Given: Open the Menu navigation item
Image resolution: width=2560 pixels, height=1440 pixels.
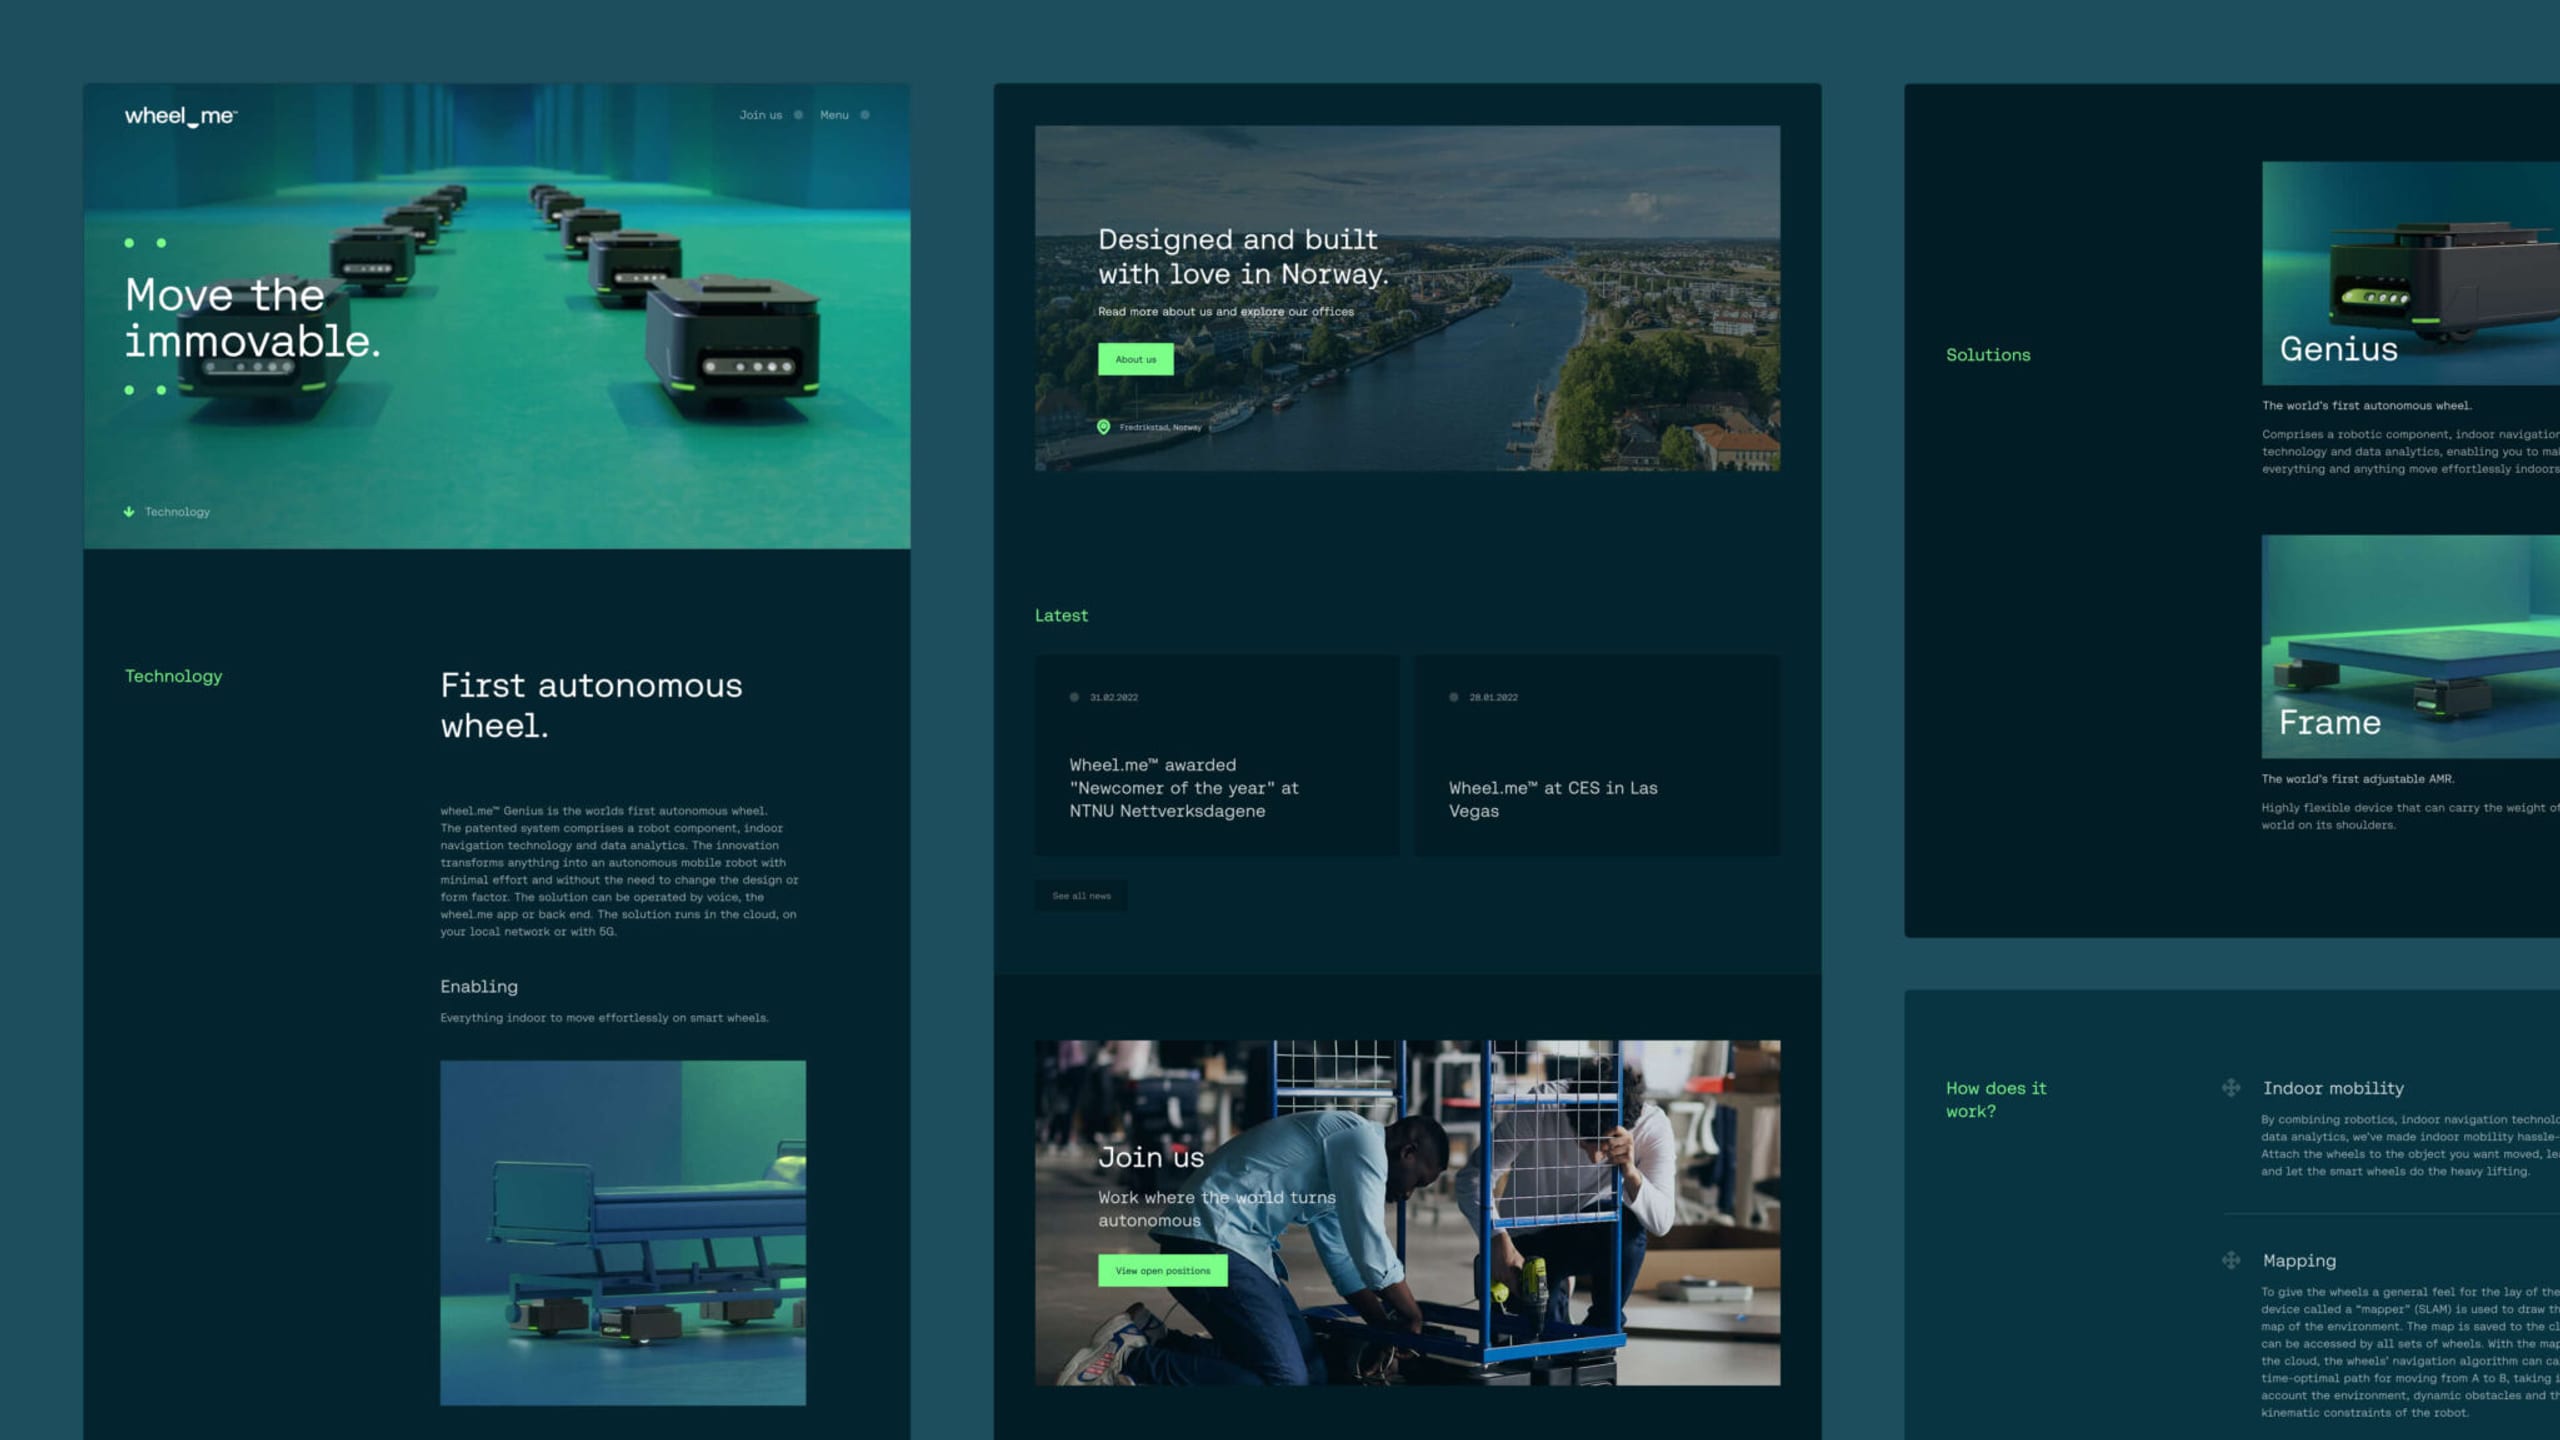Looking at the screenshot, I should 834,115.
